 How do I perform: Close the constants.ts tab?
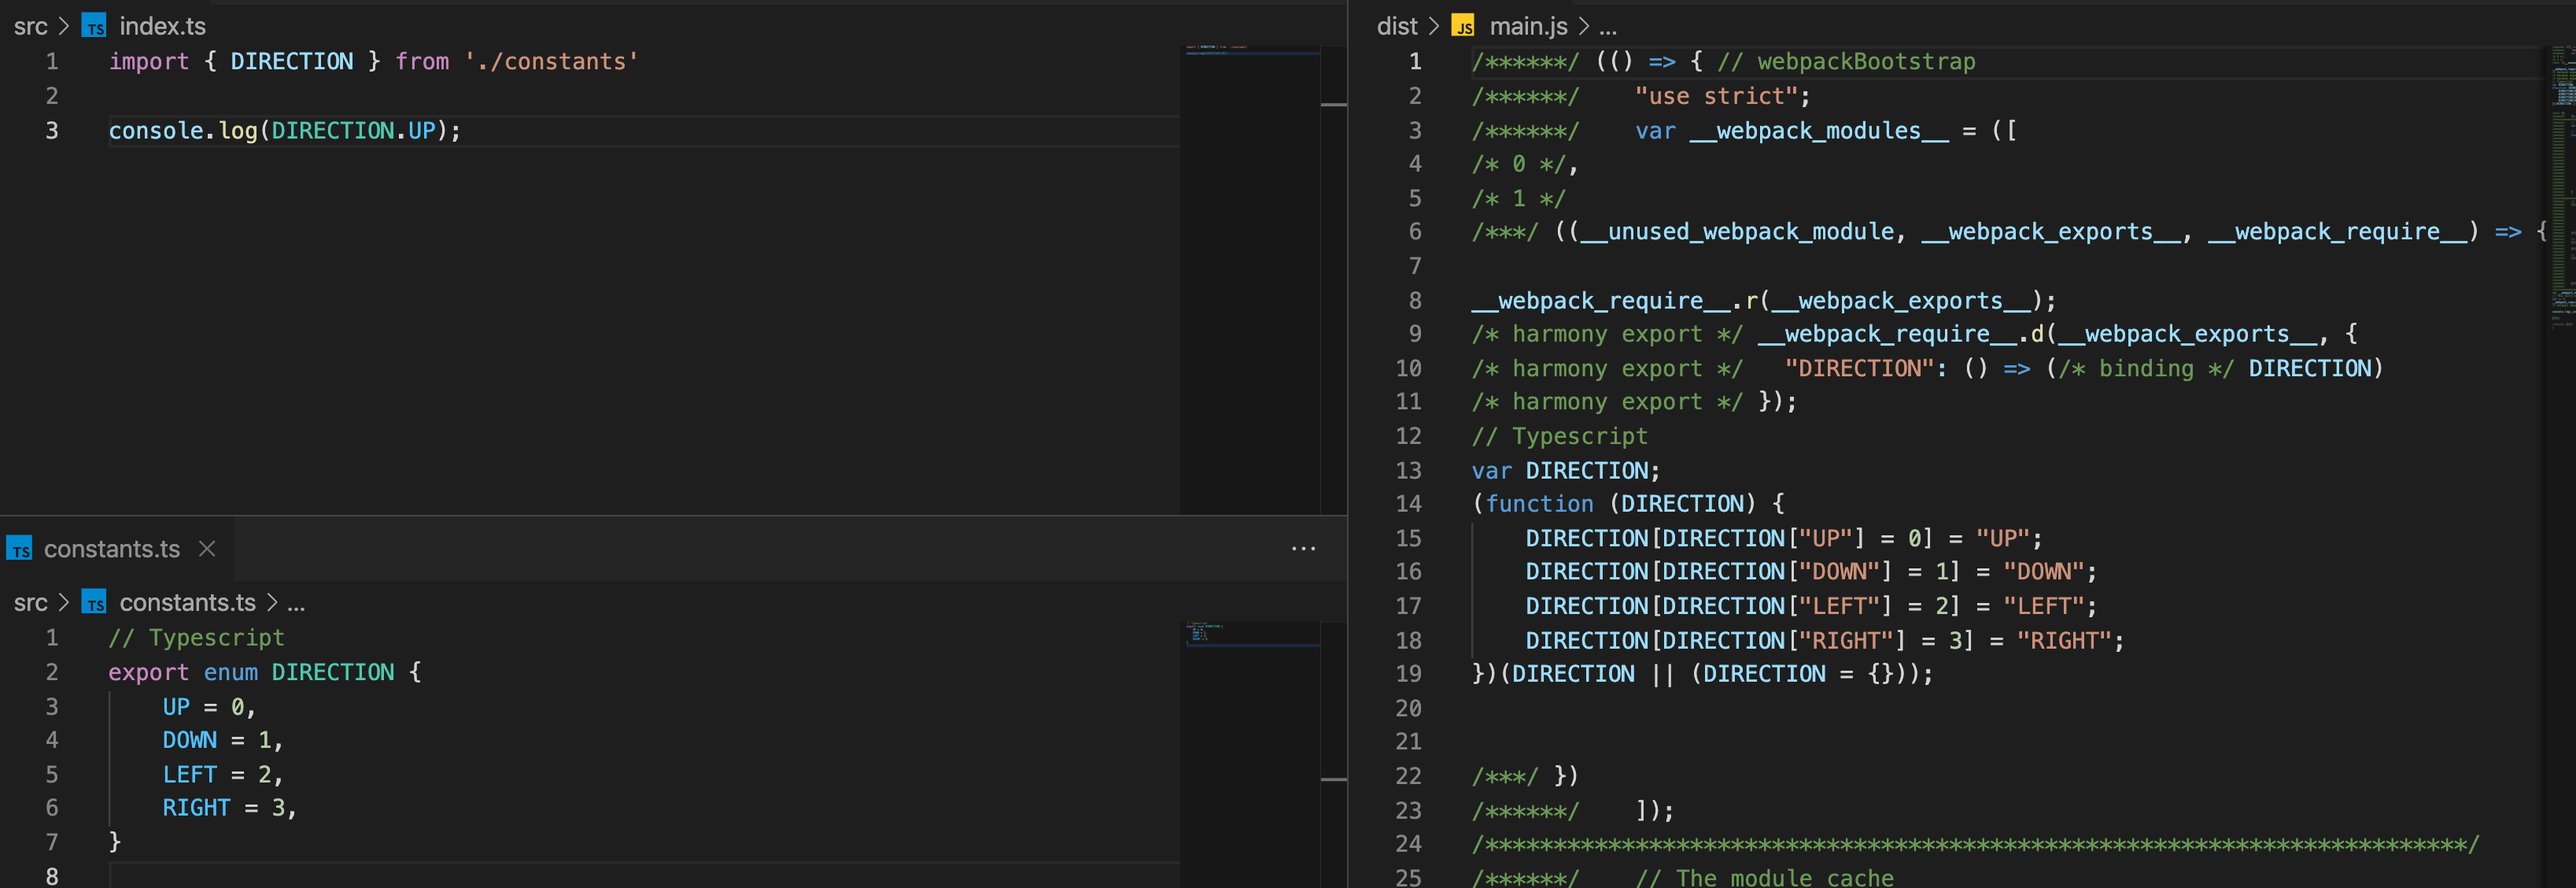pyautogui.click(x=206, y=548)
